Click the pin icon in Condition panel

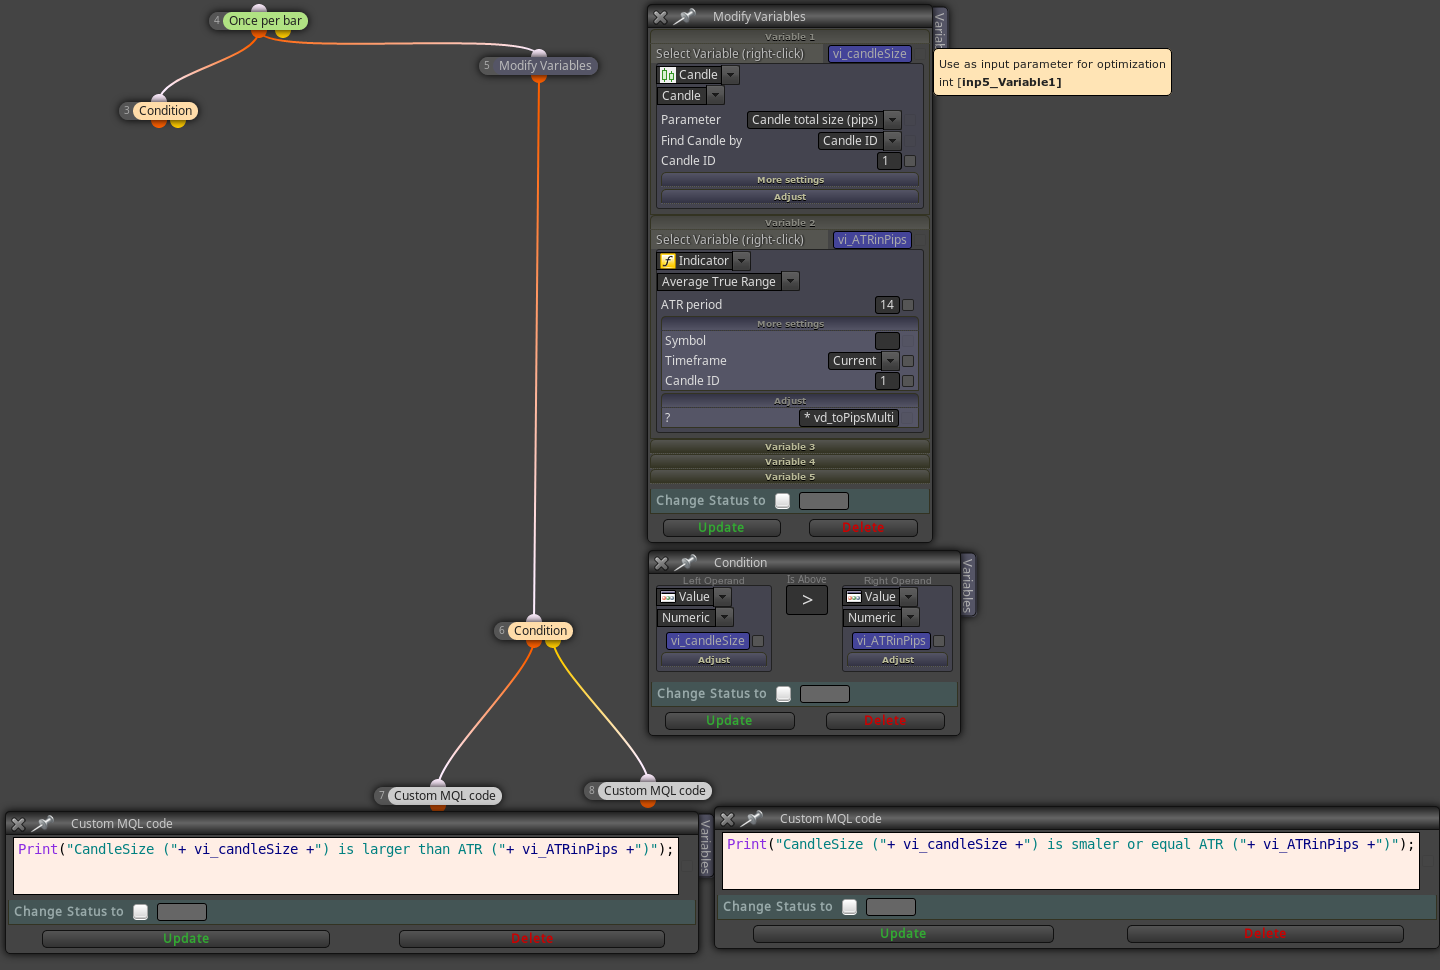[x=686, y=562]
